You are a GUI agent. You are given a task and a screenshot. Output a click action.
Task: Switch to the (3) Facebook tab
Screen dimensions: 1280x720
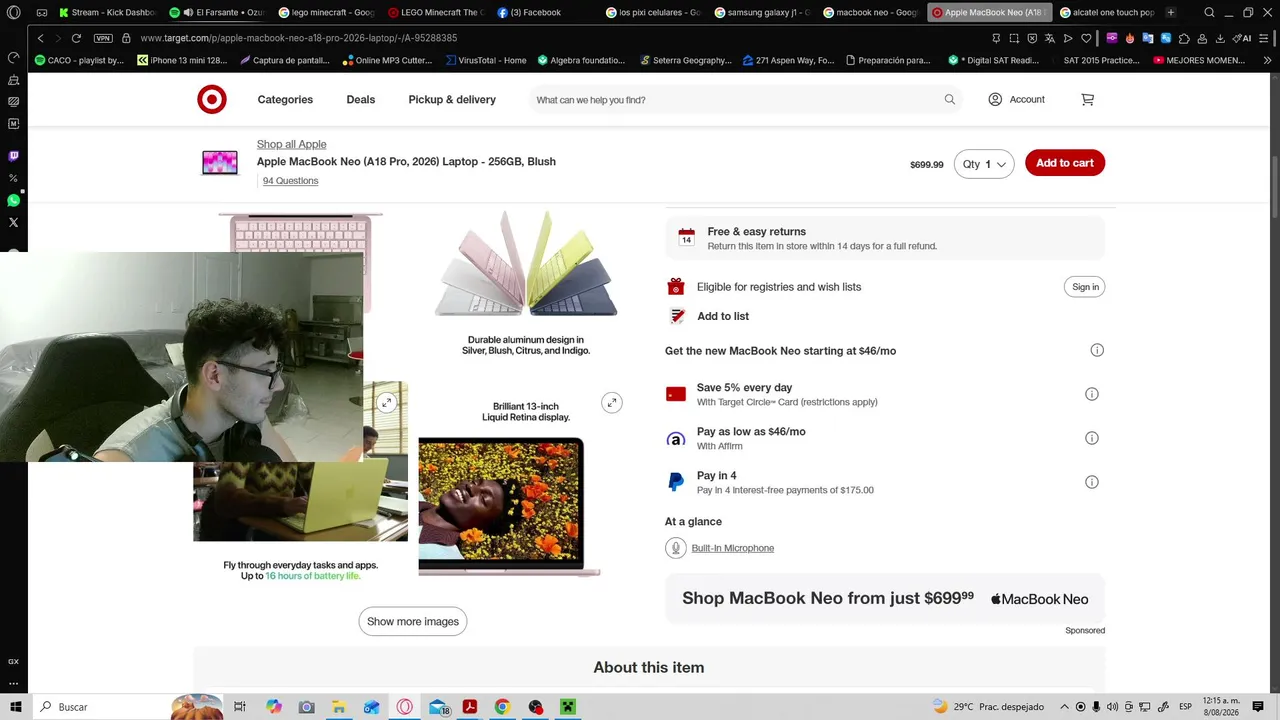pos(542,12)
